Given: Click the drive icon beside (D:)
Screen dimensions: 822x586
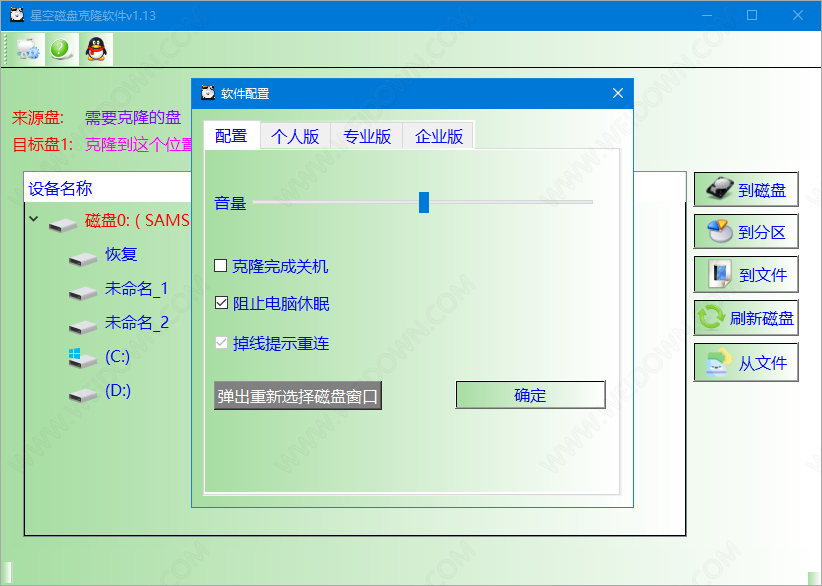Looking at the screenshot, I should [83, 395].
